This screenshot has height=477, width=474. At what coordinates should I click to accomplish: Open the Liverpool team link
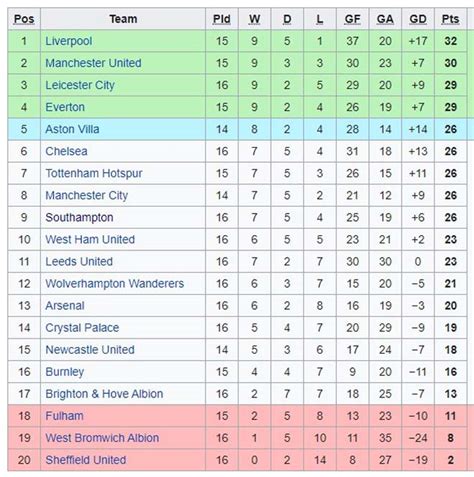point(69,41)
